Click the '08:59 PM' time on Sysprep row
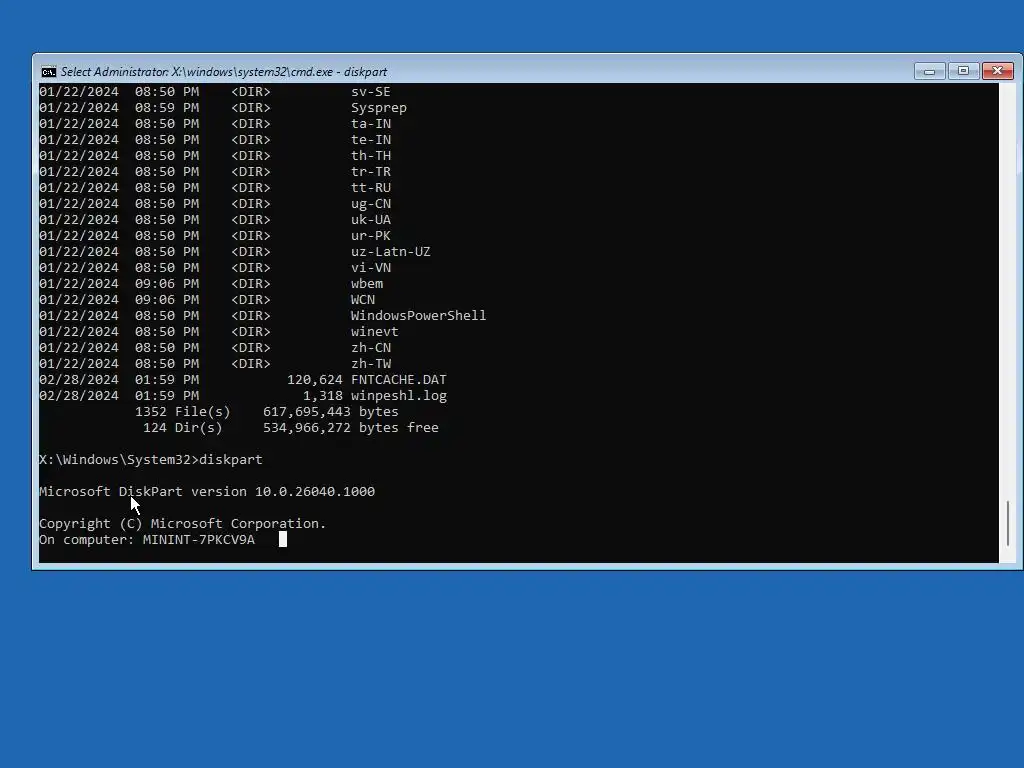Screen dimensions: 1024x768 (167, 108)
